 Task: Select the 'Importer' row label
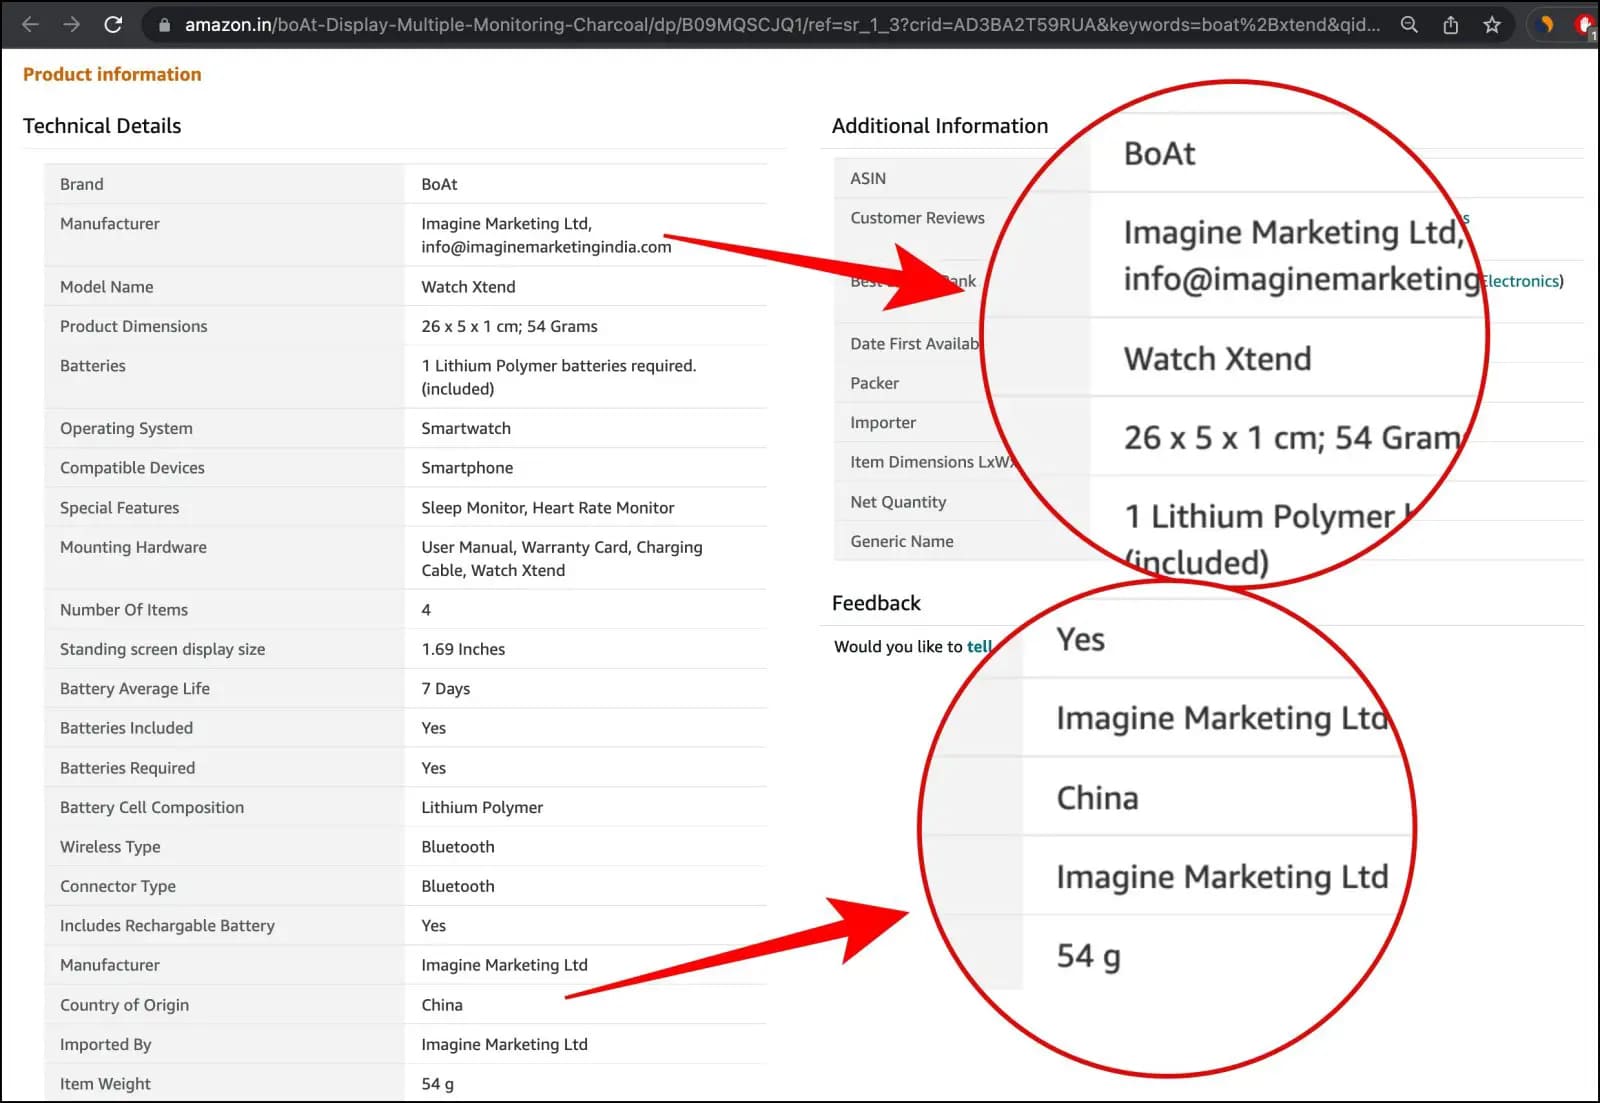[x=883, y=423]
